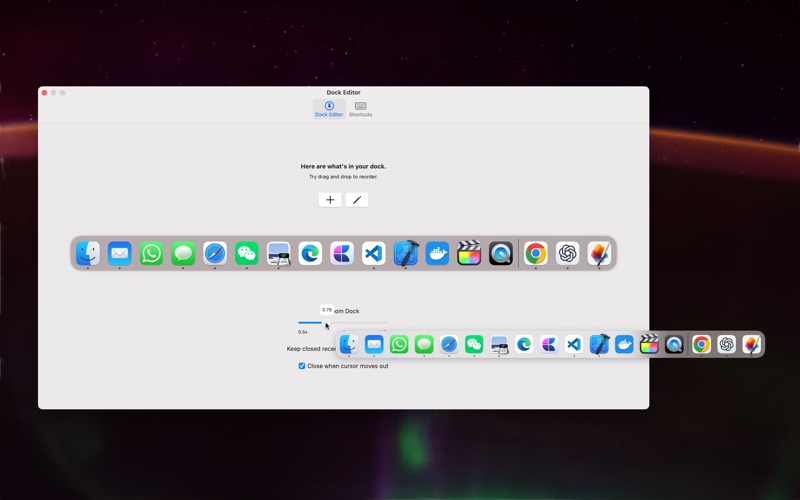This screenshot has width=800, height=500.
Task: Open ChatGPT from the floating zoom dock
Action: [x=727, y=344]
